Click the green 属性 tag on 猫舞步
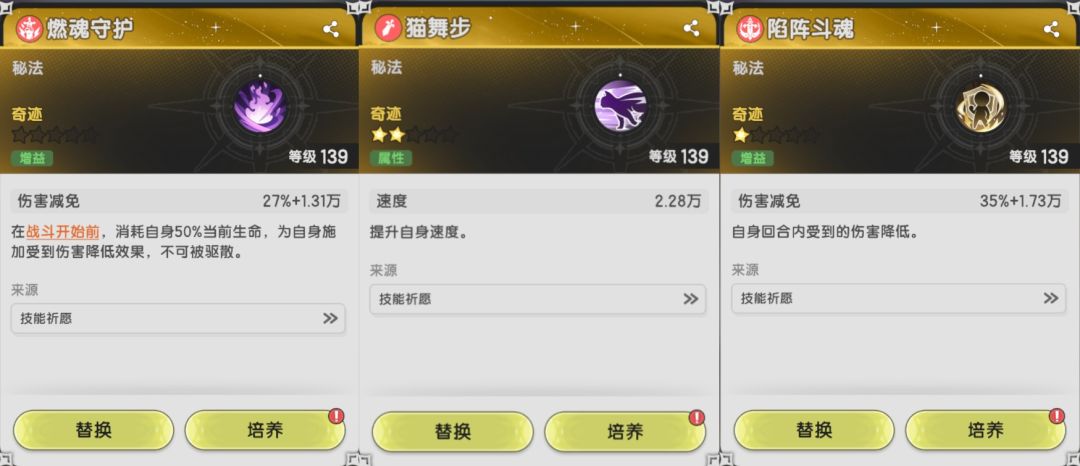 click(x=391, y=158)
